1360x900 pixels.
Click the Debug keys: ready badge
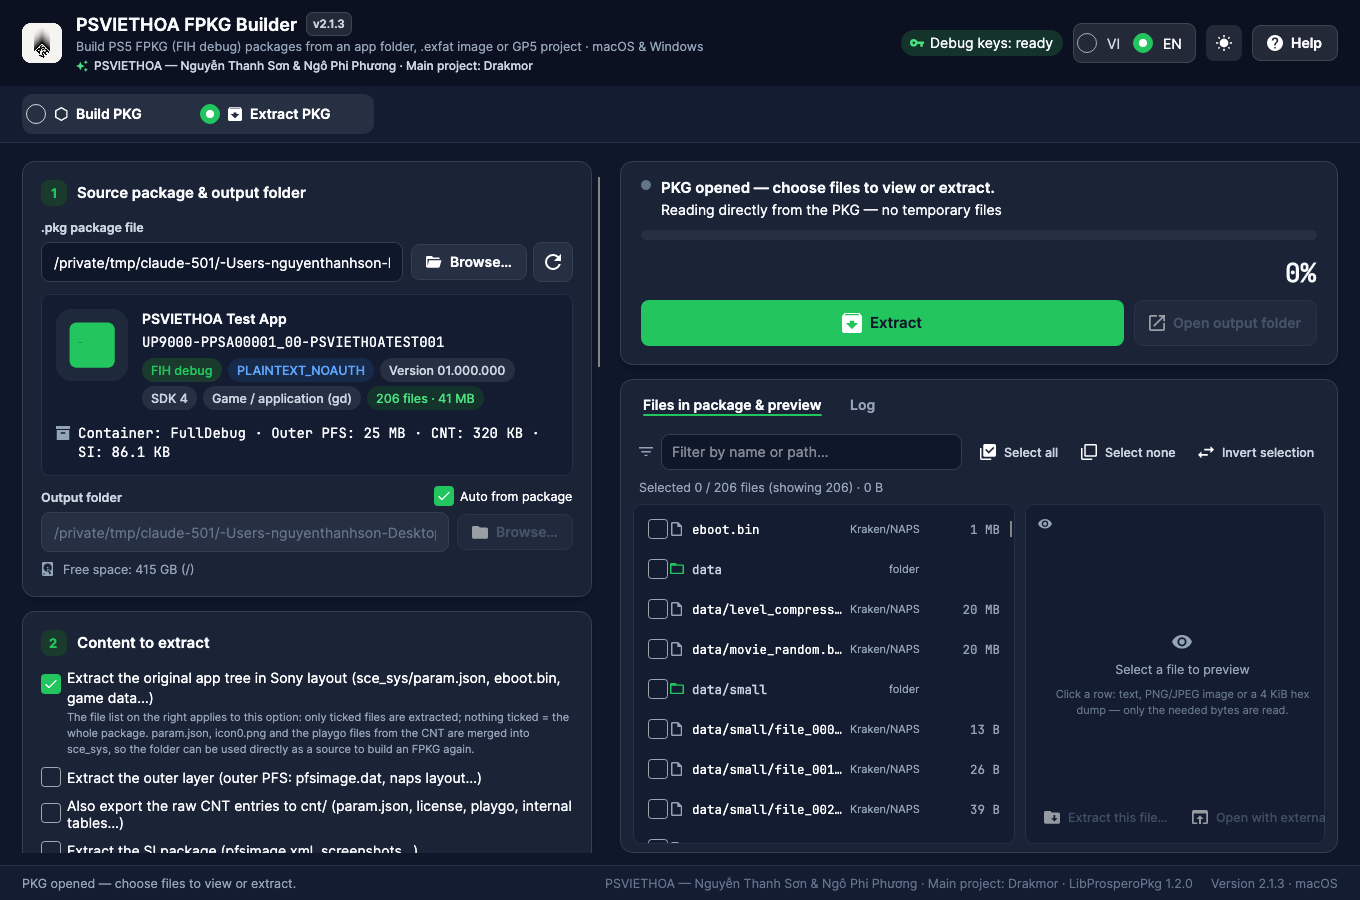[981, 43]
